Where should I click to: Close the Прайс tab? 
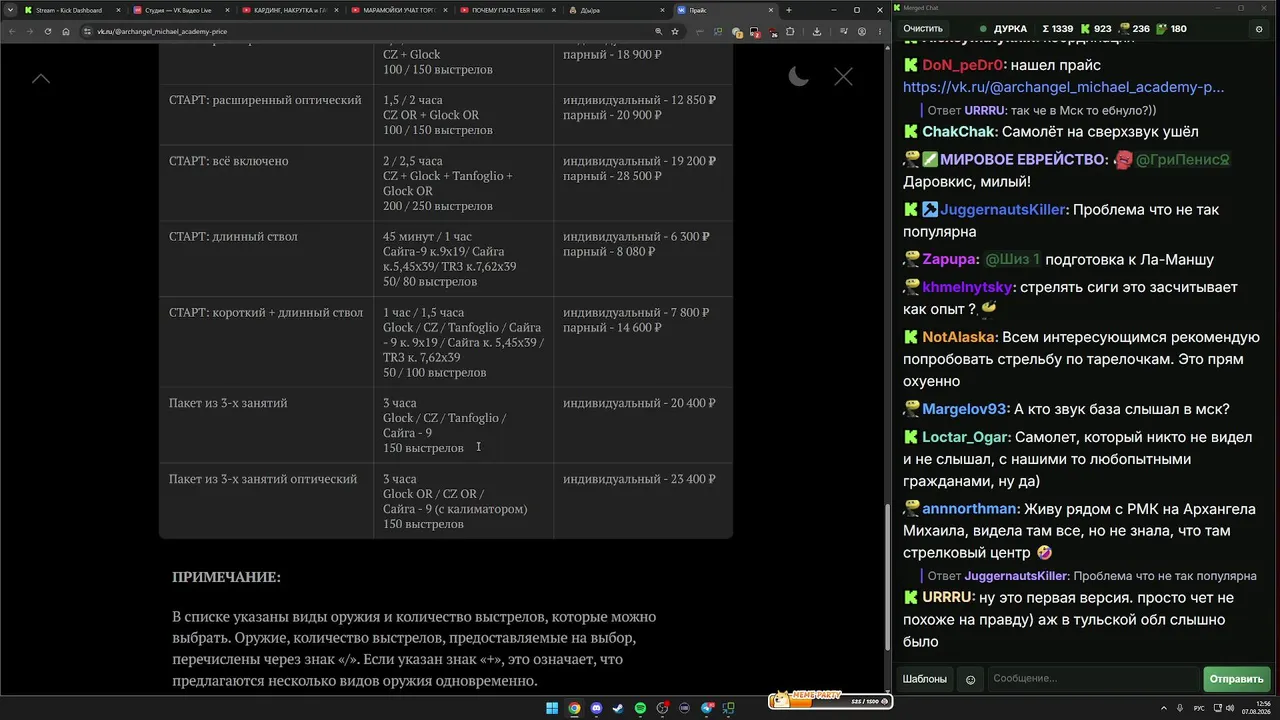[x=769, y=10]
